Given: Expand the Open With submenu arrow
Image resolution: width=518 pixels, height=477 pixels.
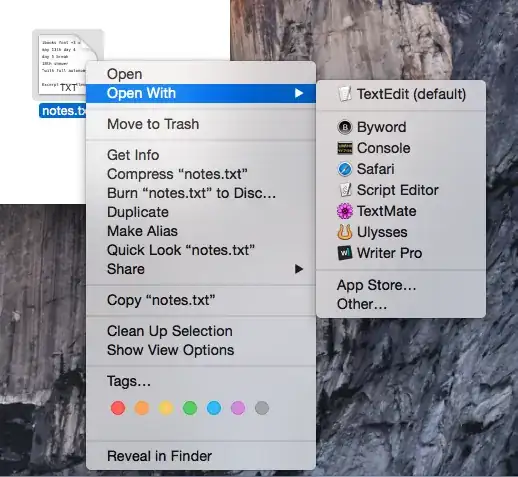Looking at the screenshot, I should (299, 93).
